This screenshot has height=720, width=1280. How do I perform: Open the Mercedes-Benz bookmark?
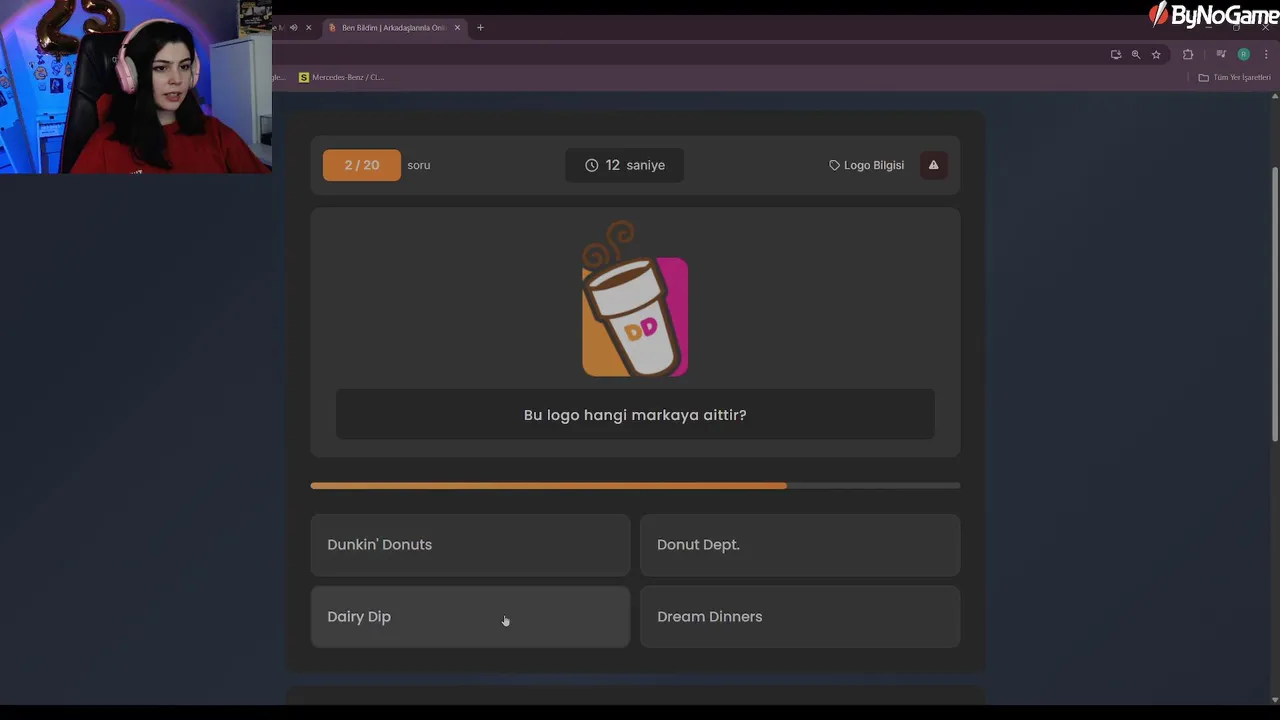(x=342, y=77)
